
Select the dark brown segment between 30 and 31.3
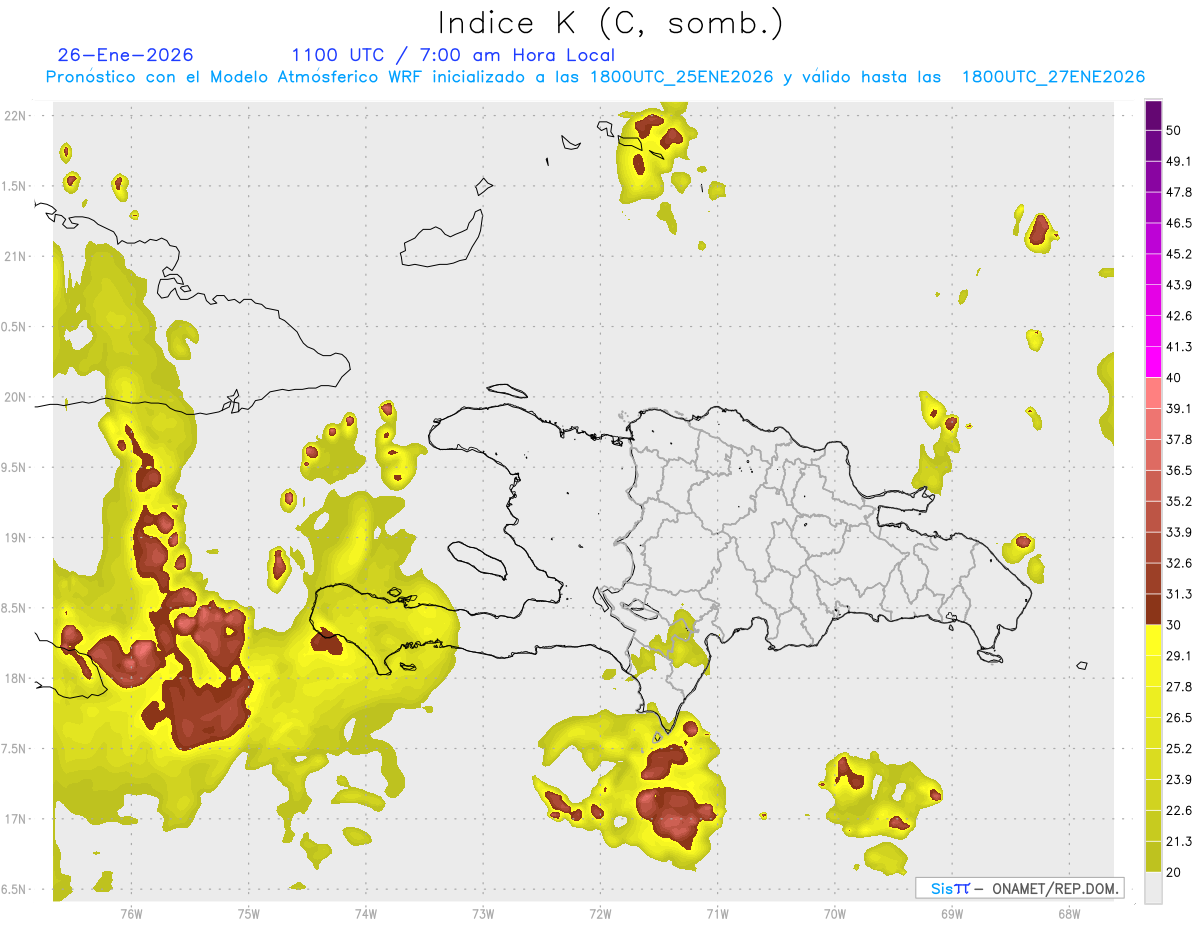tap(1153, 609)
